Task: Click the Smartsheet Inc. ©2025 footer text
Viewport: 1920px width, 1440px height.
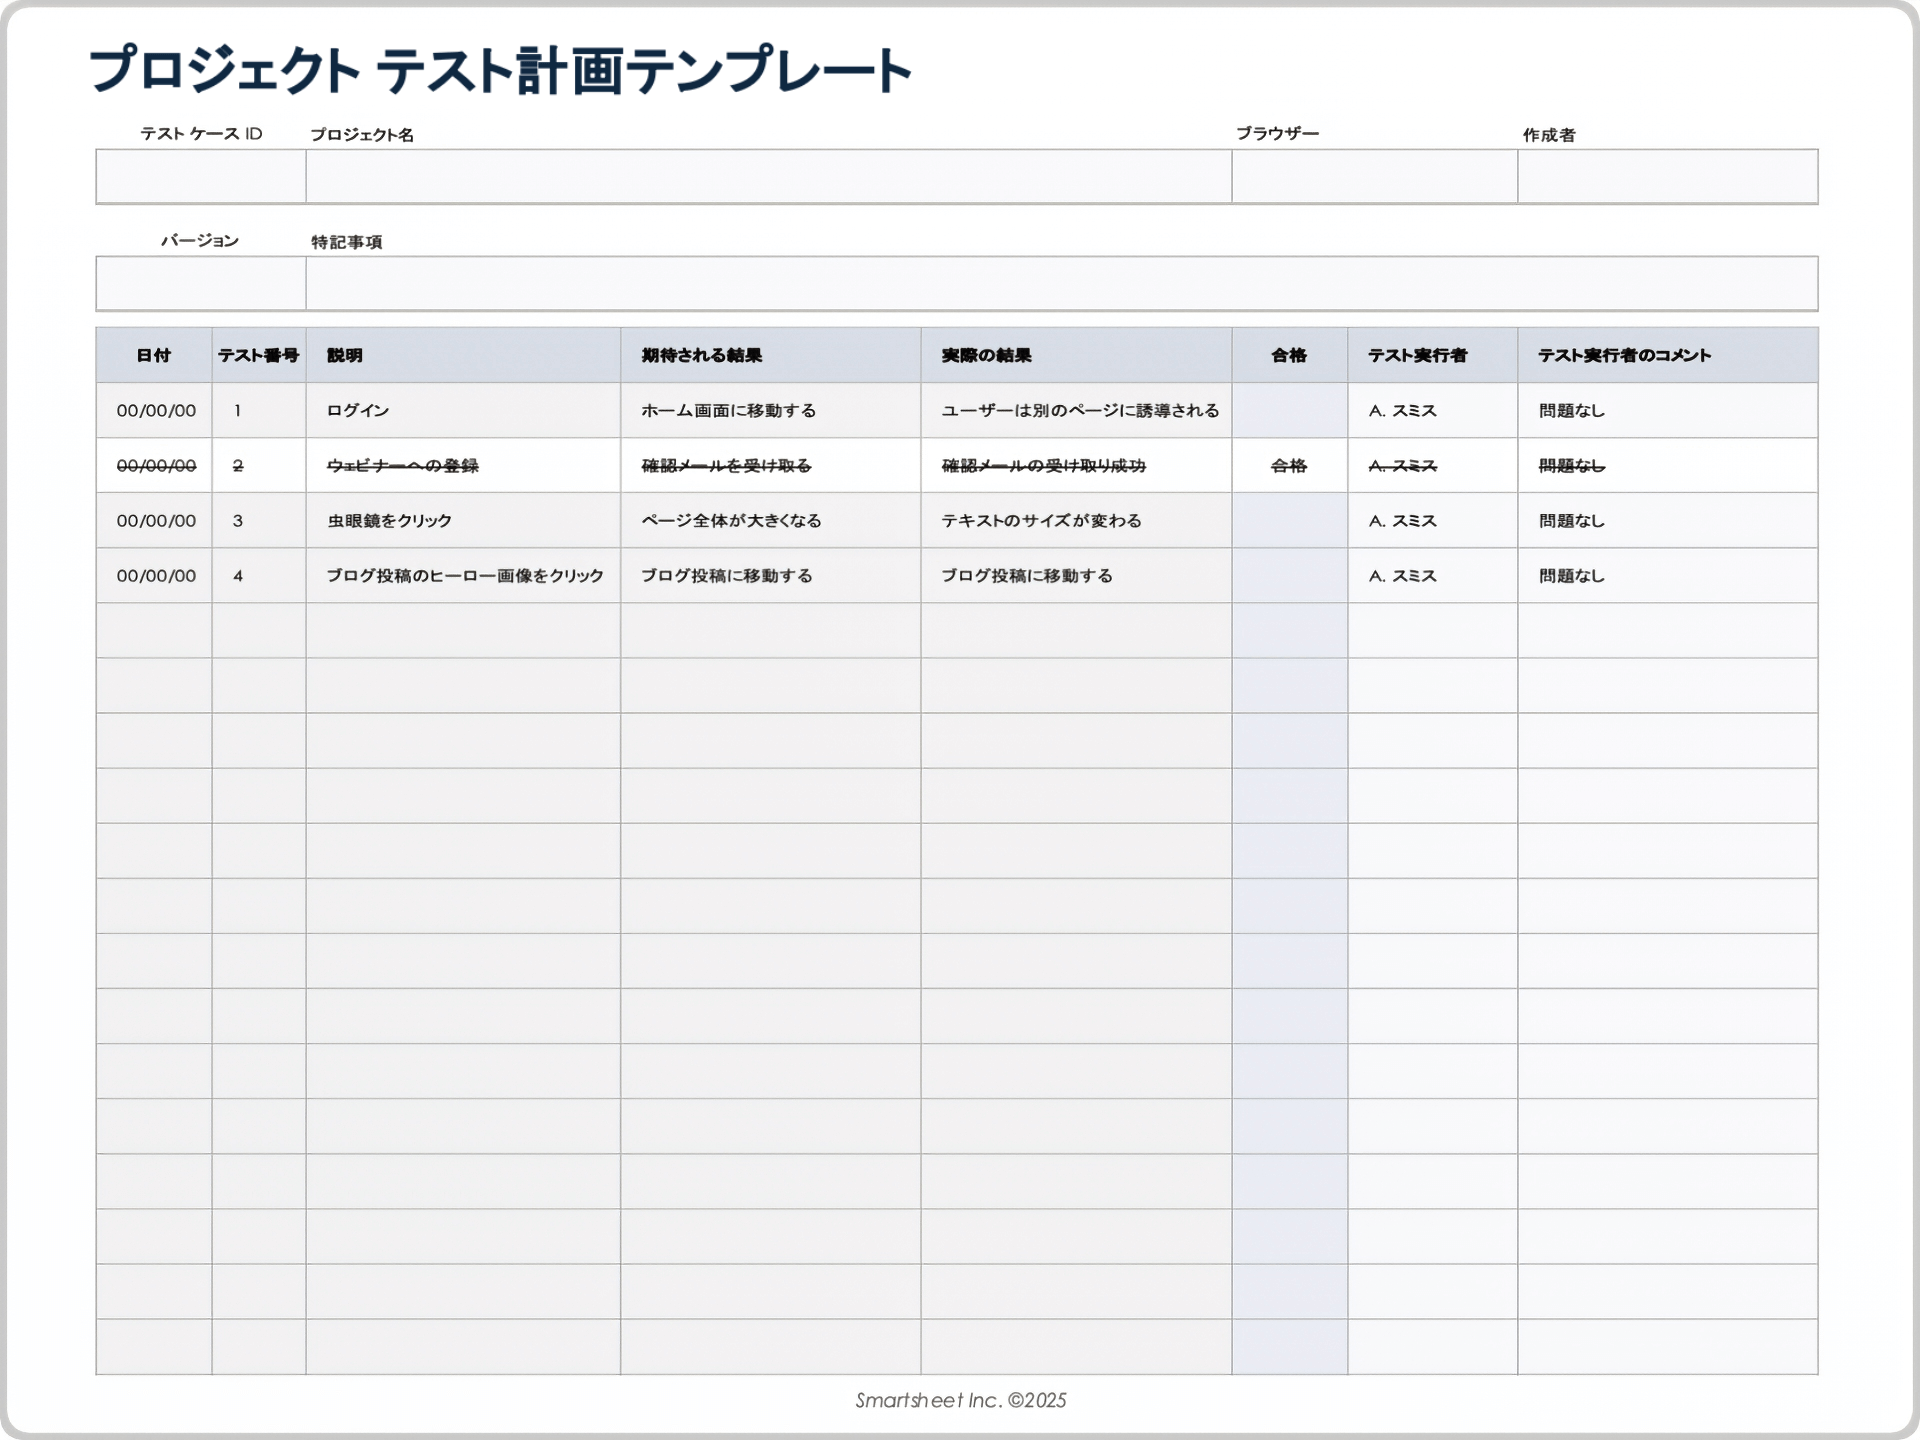Action: pos(960,1402)
